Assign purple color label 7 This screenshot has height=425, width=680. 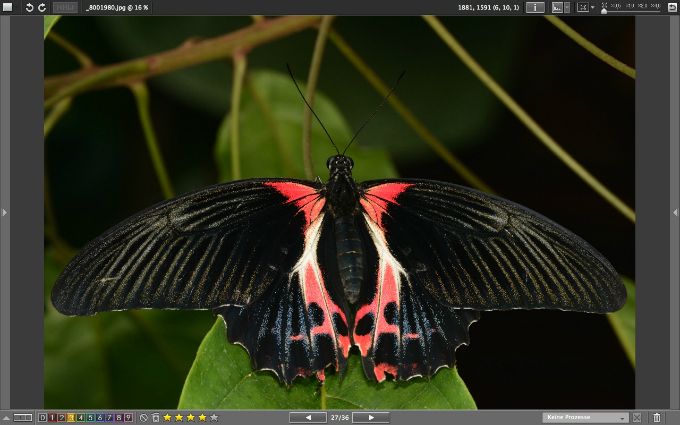(109, 418)
